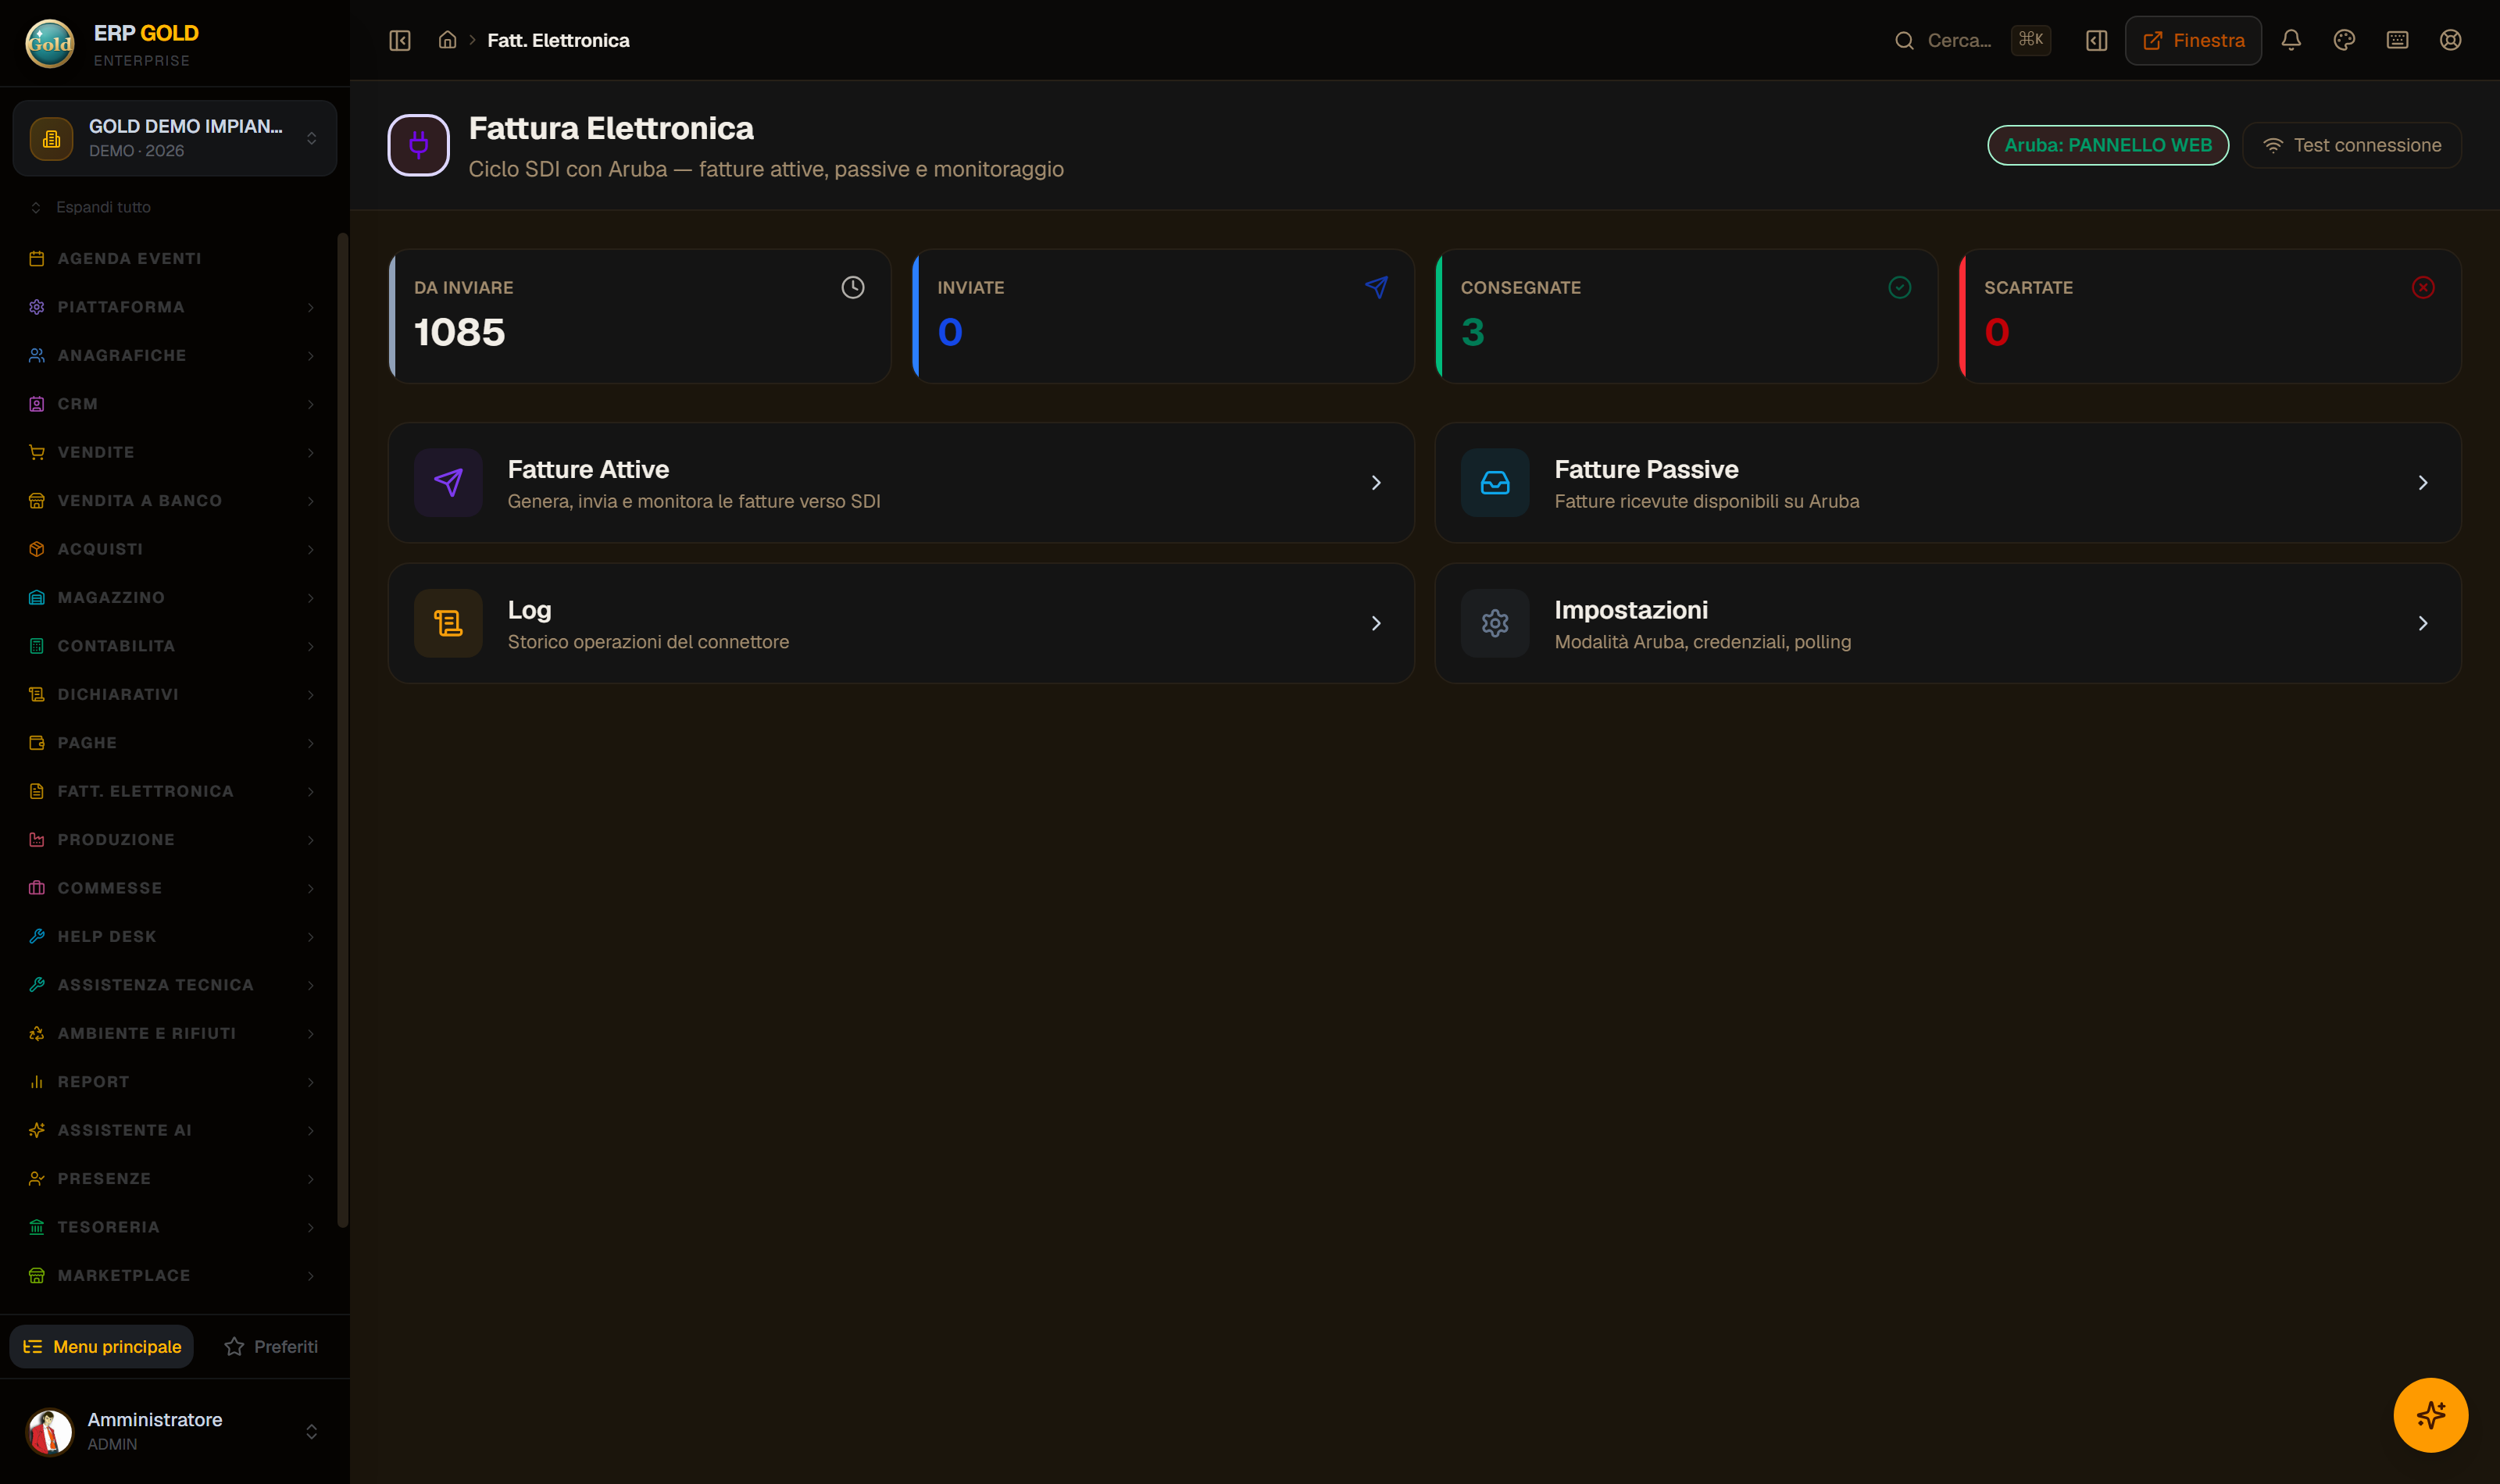Open the keyboard shortcuts icon
This screenshot has width=2500, height=1484.
tap(2397, 40)
